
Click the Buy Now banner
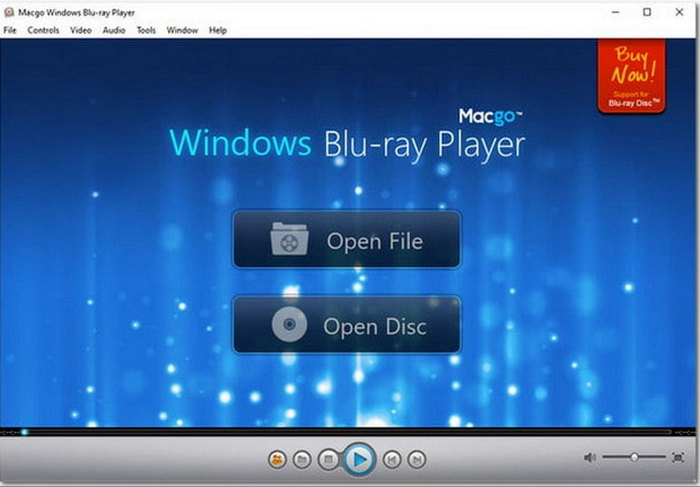coord(632,76)
